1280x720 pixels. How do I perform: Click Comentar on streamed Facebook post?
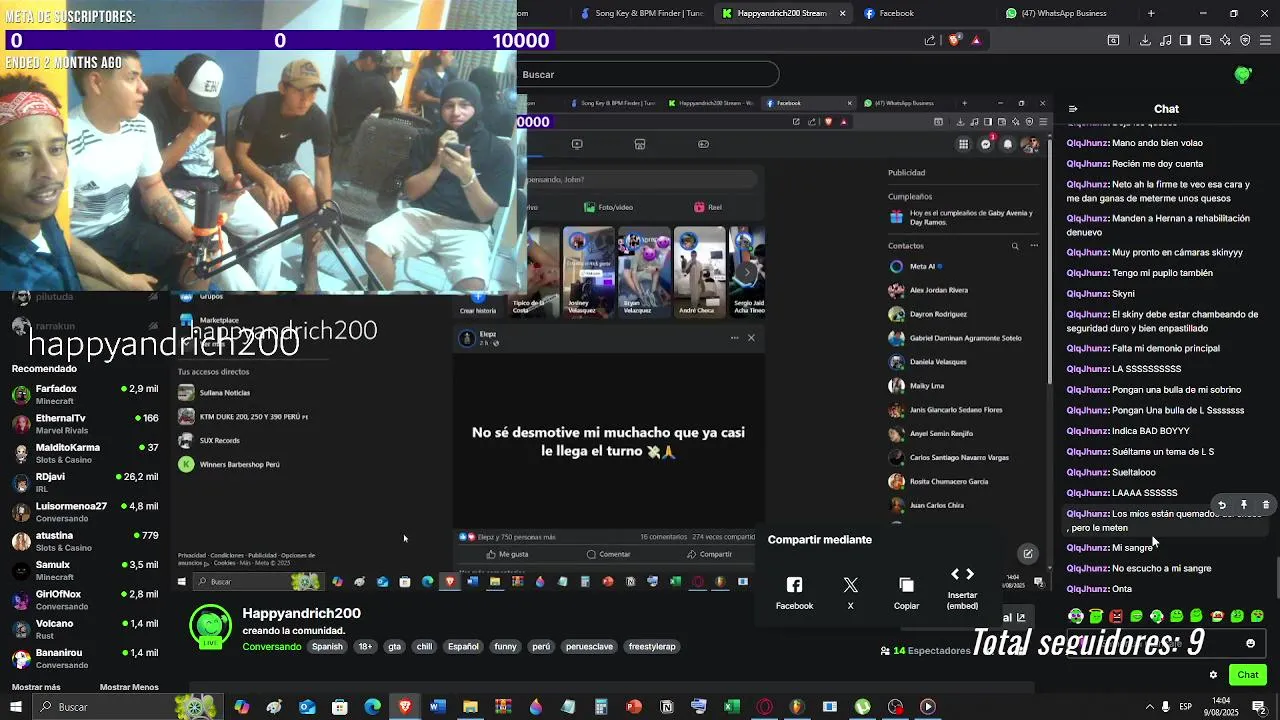(608, 554)
